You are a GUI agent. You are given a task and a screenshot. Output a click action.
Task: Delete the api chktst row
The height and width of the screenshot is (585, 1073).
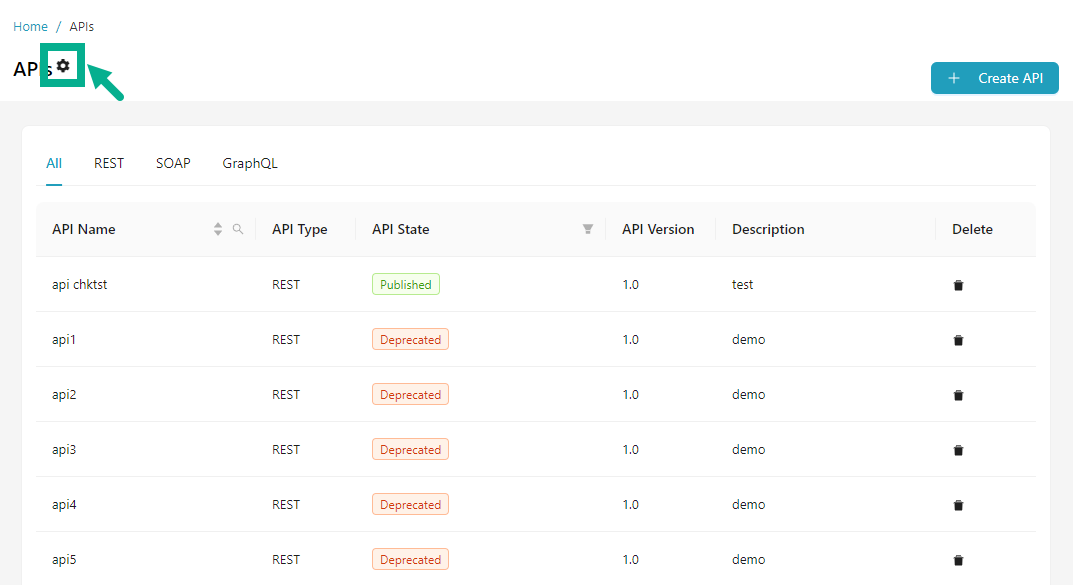958,285
